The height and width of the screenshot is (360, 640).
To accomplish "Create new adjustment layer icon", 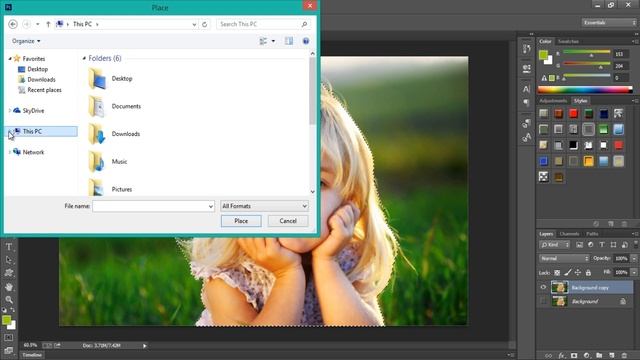I will pyautogui.click(x=587, y=356).
